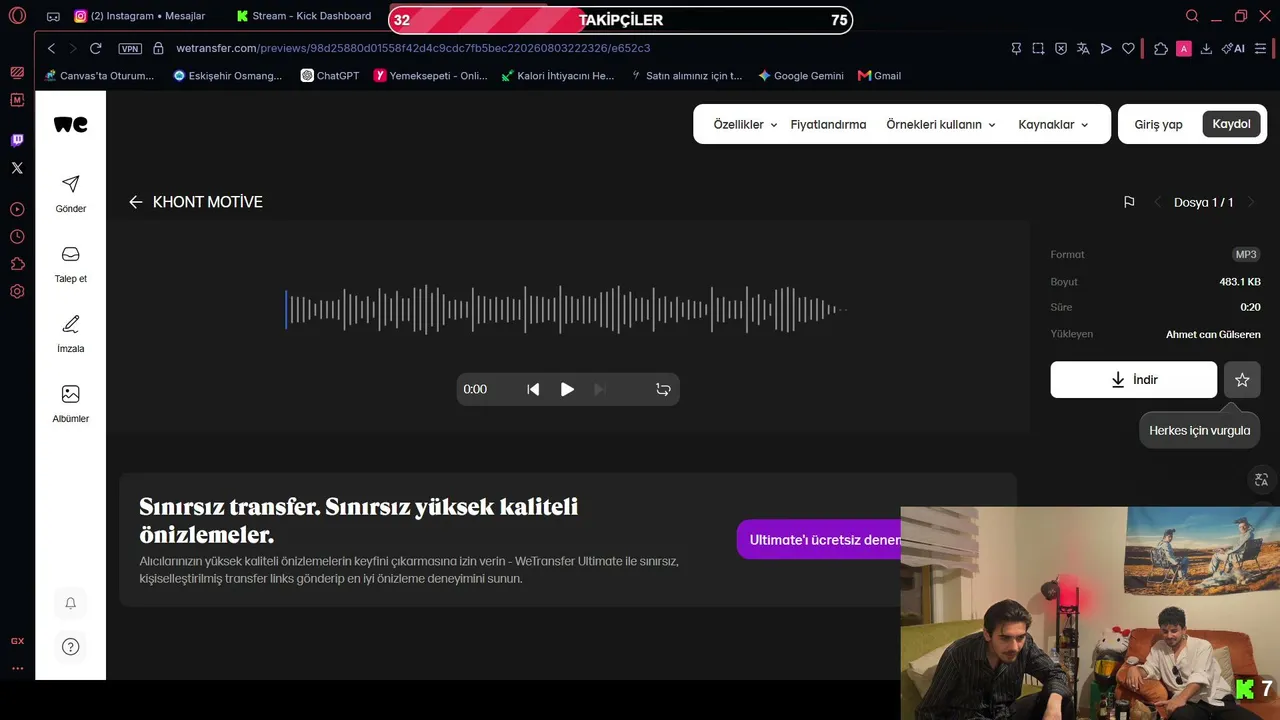Switch to the Stream - Kick Dashboard tab

coord(304,16)
